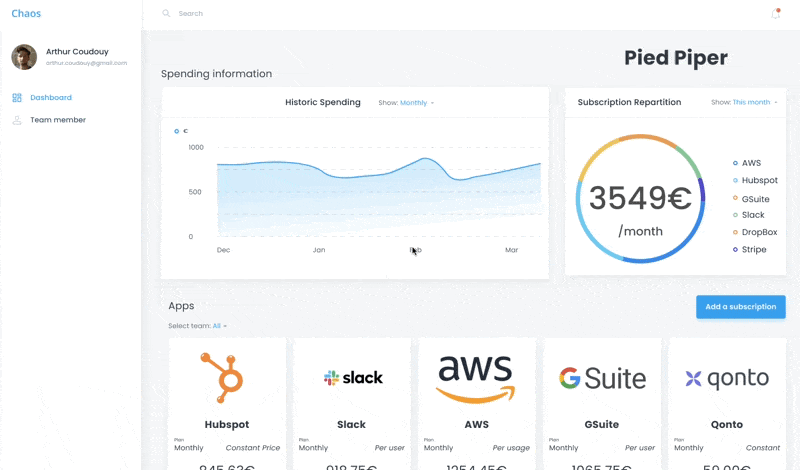Click the Hubspot card title

click(227, 425)
